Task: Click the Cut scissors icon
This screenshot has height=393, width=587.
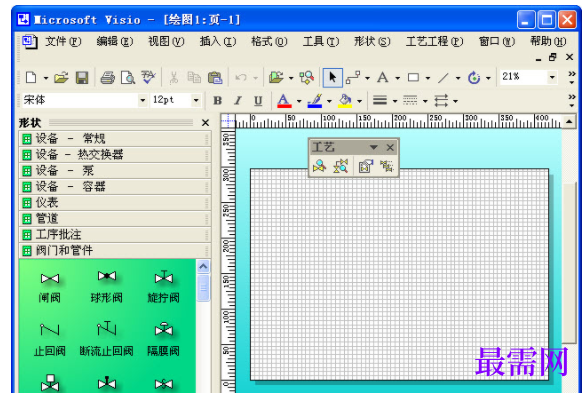Action: pos(174,78)
